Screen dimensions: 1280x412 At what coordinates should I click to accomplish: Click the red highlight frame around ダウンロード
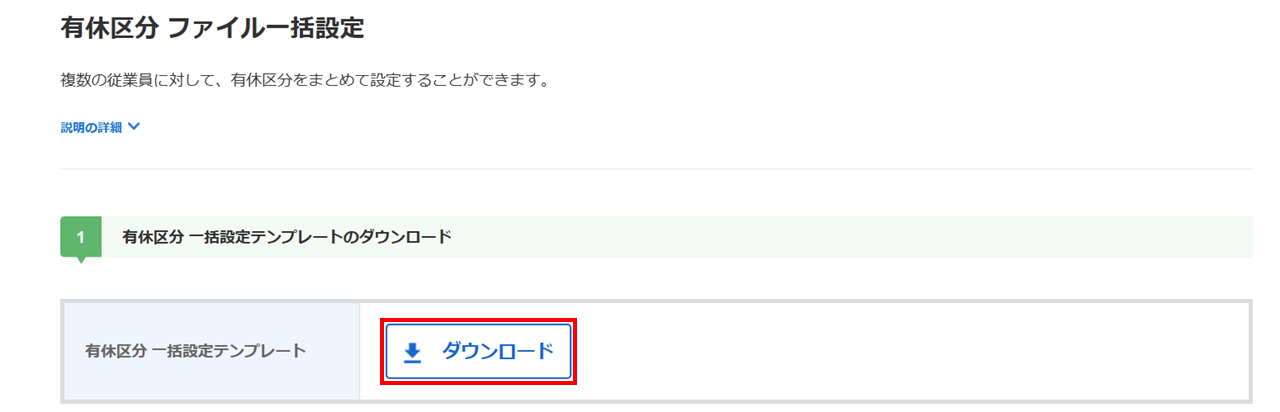[381, 351]
